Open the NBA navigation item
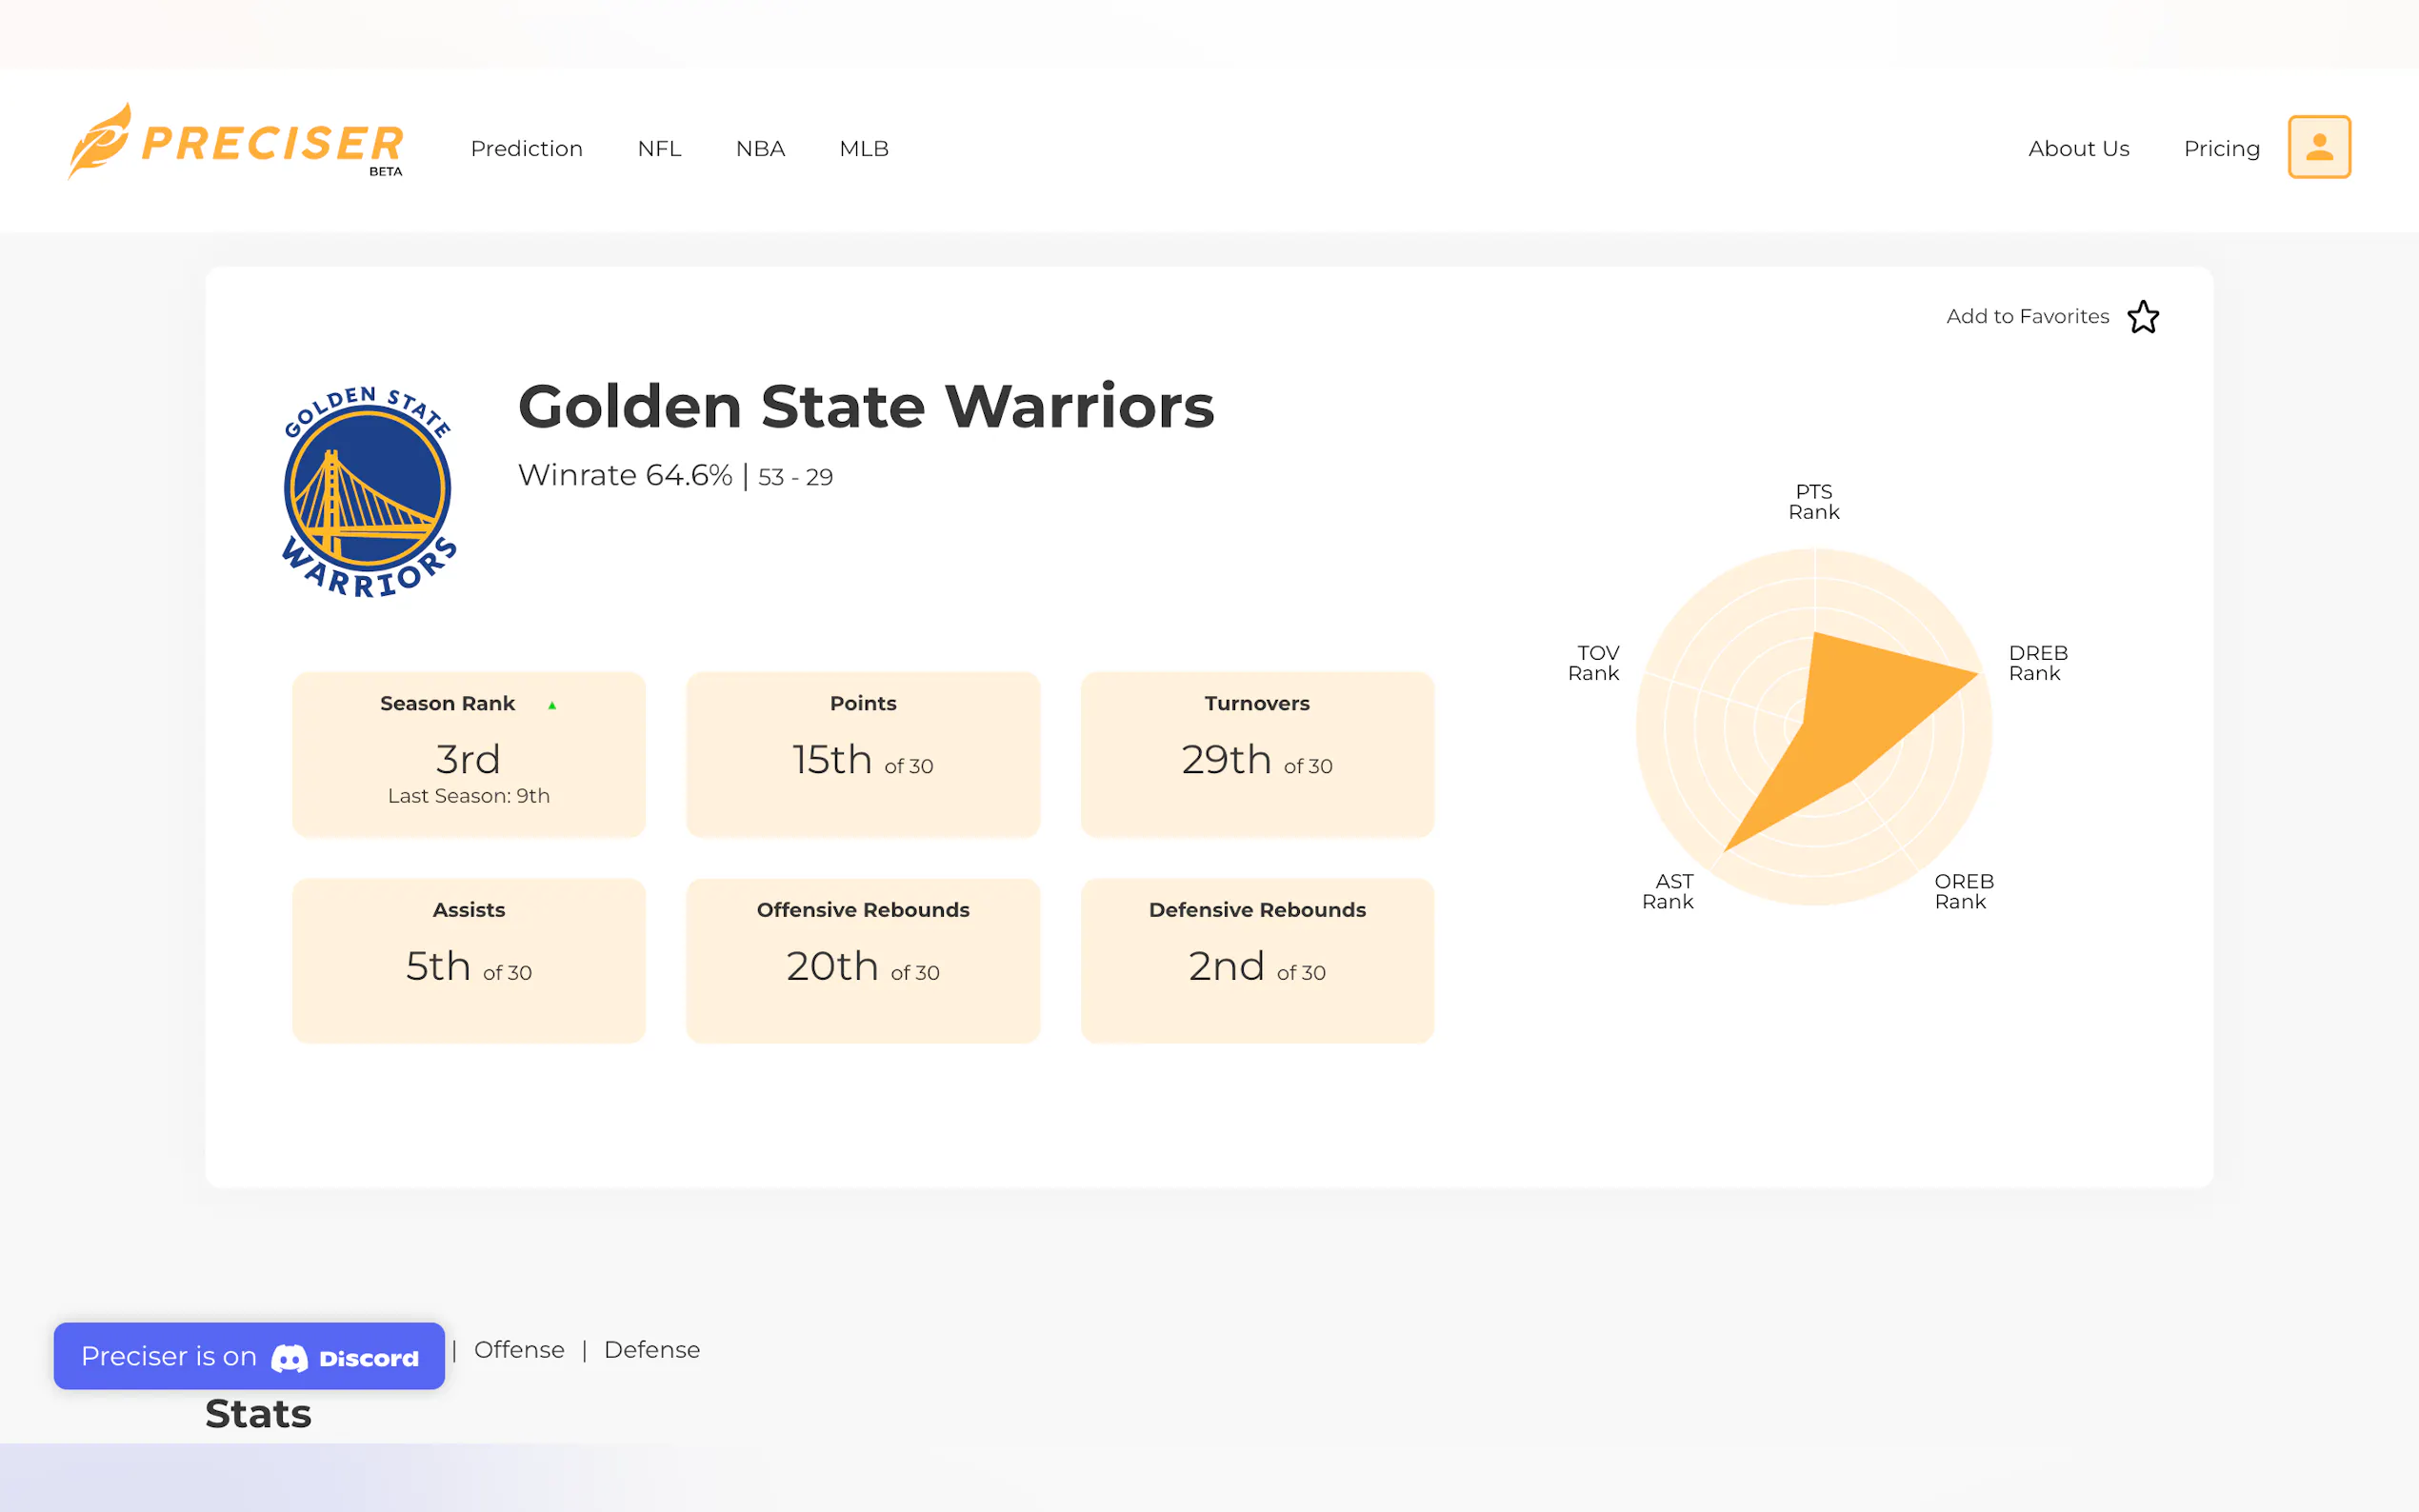Image resolution: width=2419 pixels, height=1512 pixels. [760, 148]
